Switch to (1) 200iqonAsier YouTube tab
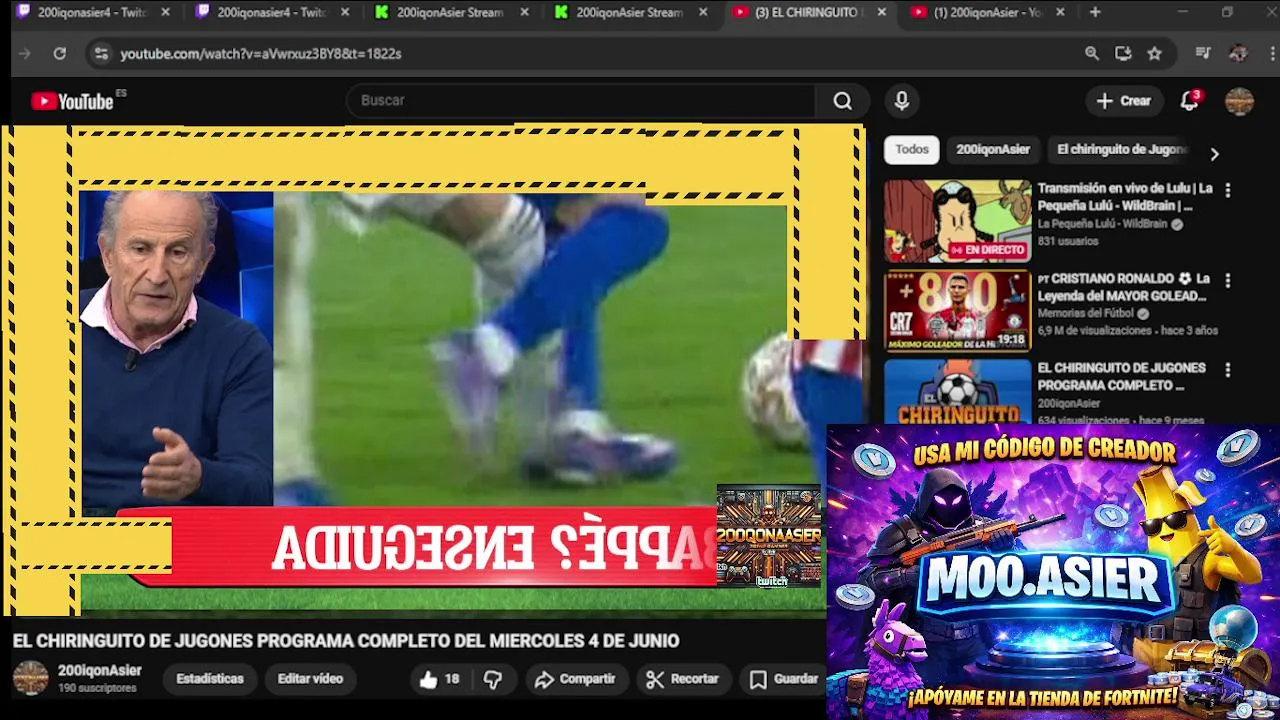The width and height of the screenshot is (1280, 720). pyautogui.click(x=986, y=12)
